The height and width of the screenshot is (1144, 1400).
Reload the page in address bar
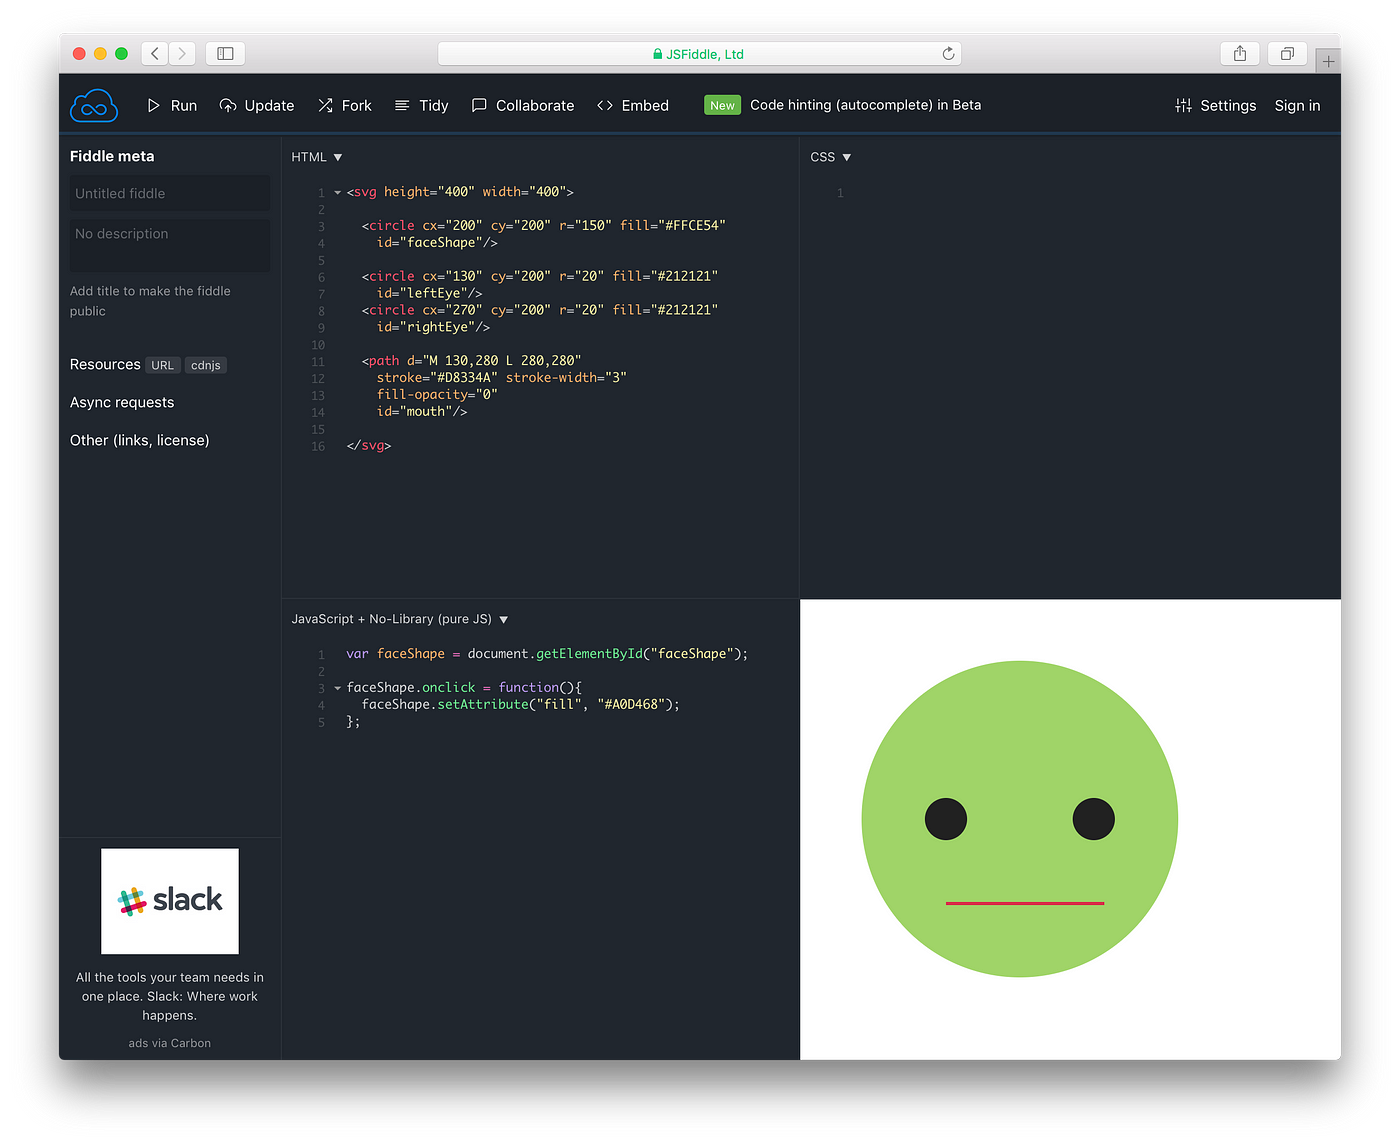coord(948,54)
